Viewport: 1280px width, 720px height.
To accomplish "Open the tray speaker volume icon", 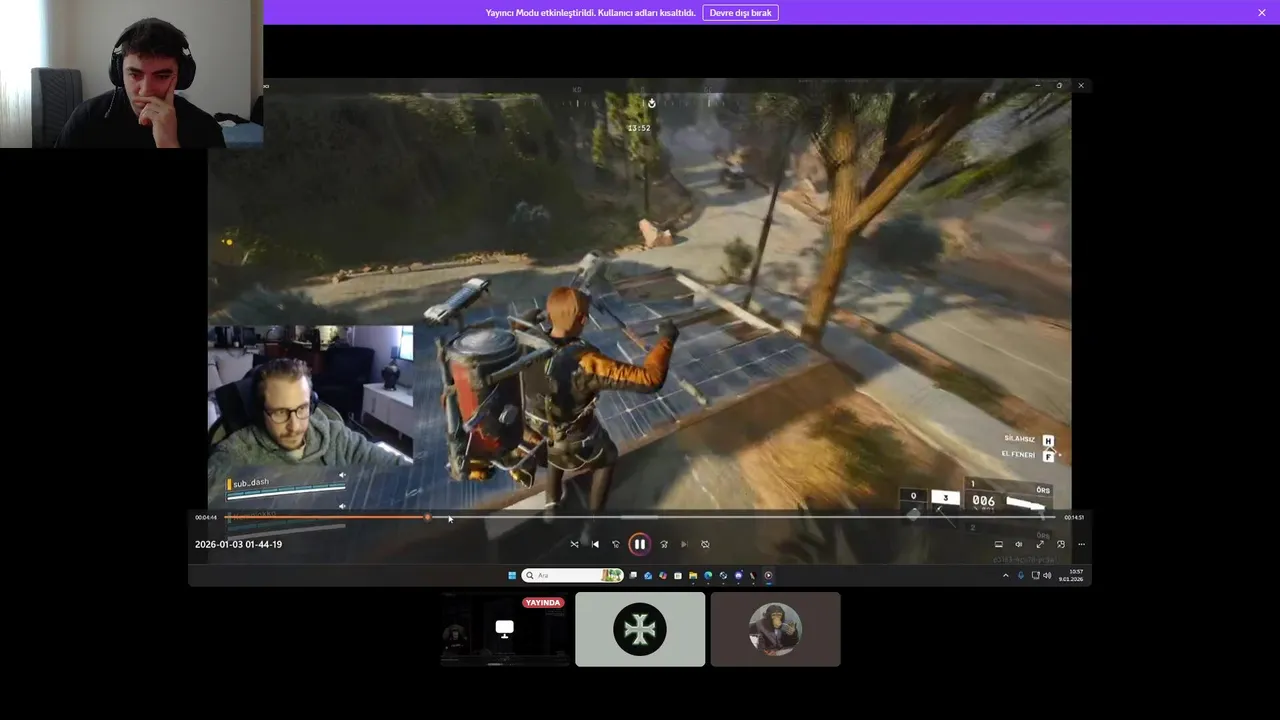I will click(x=1047, y=575).
